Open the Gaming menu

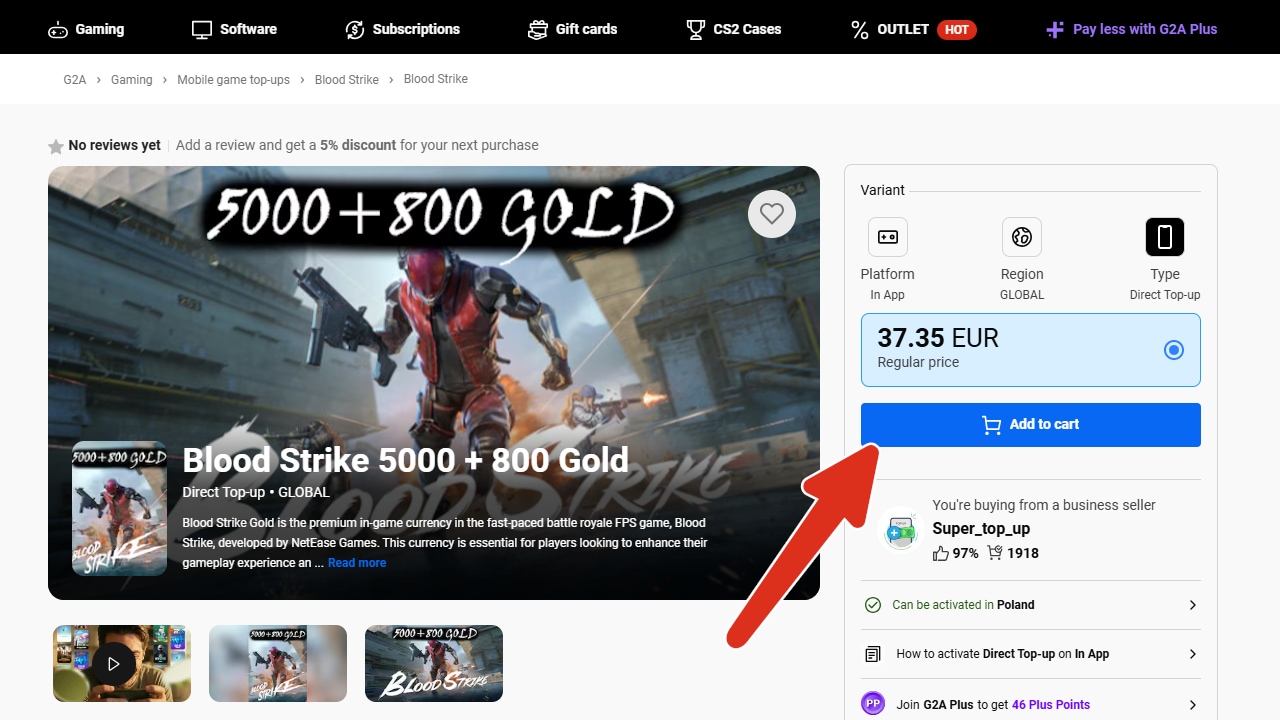(x=86, y=29)
